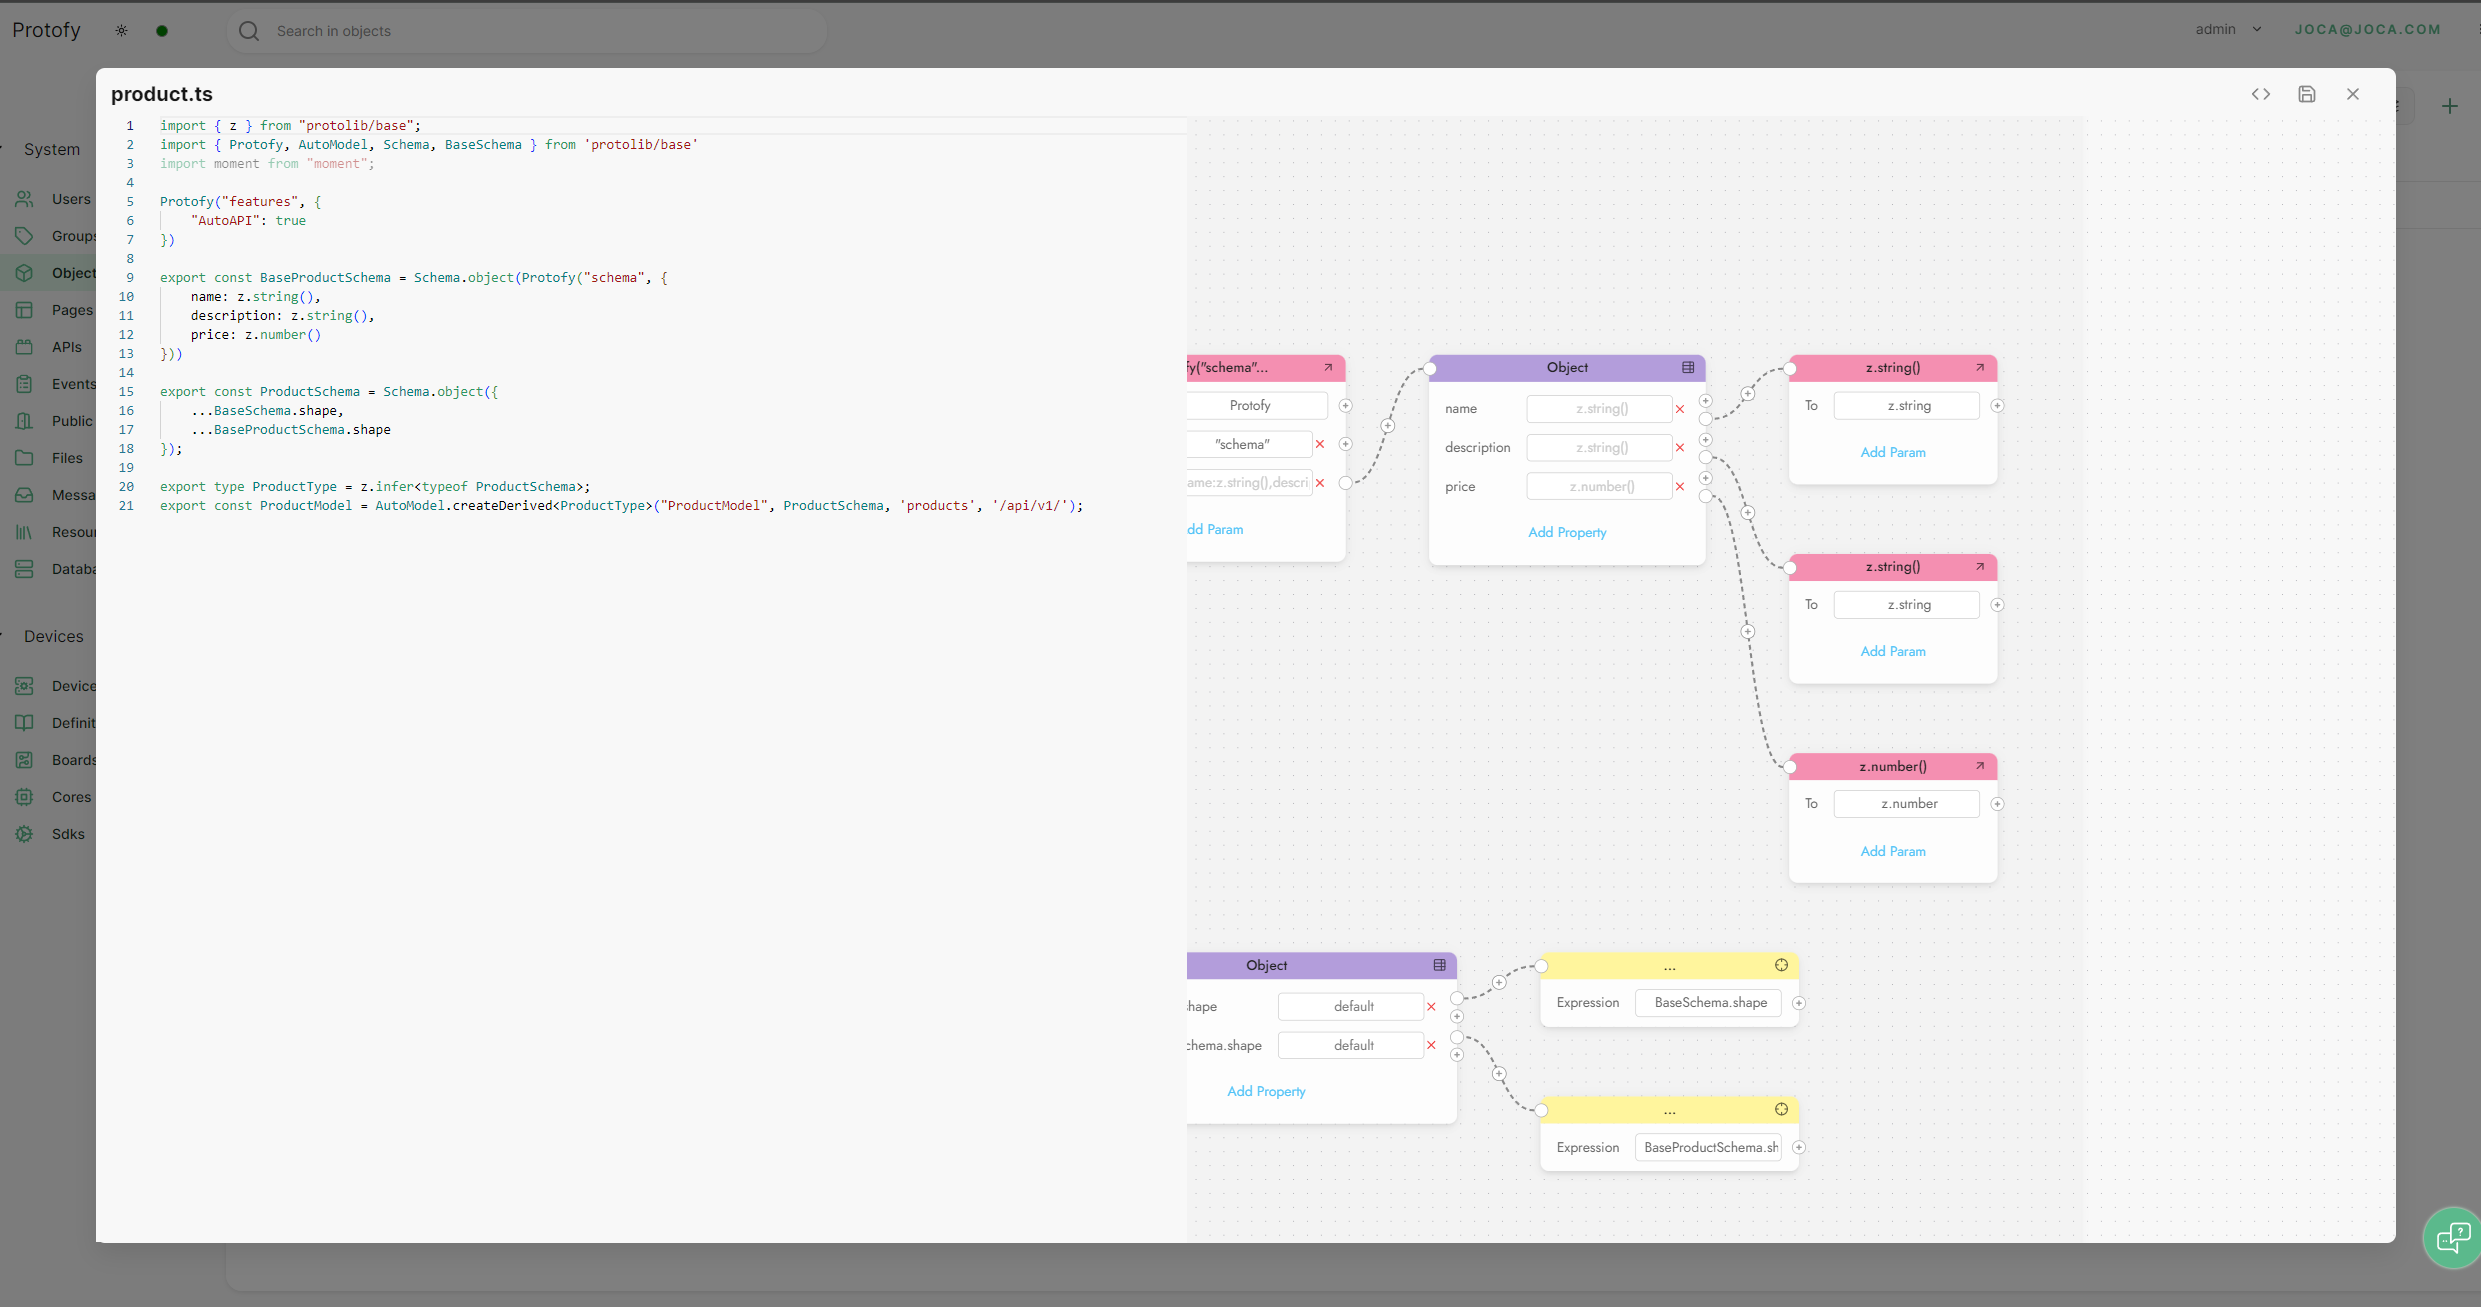Click Add Param under the z.number() node
This screenshot has height=1307, width=2481.
click(1892, 852)
